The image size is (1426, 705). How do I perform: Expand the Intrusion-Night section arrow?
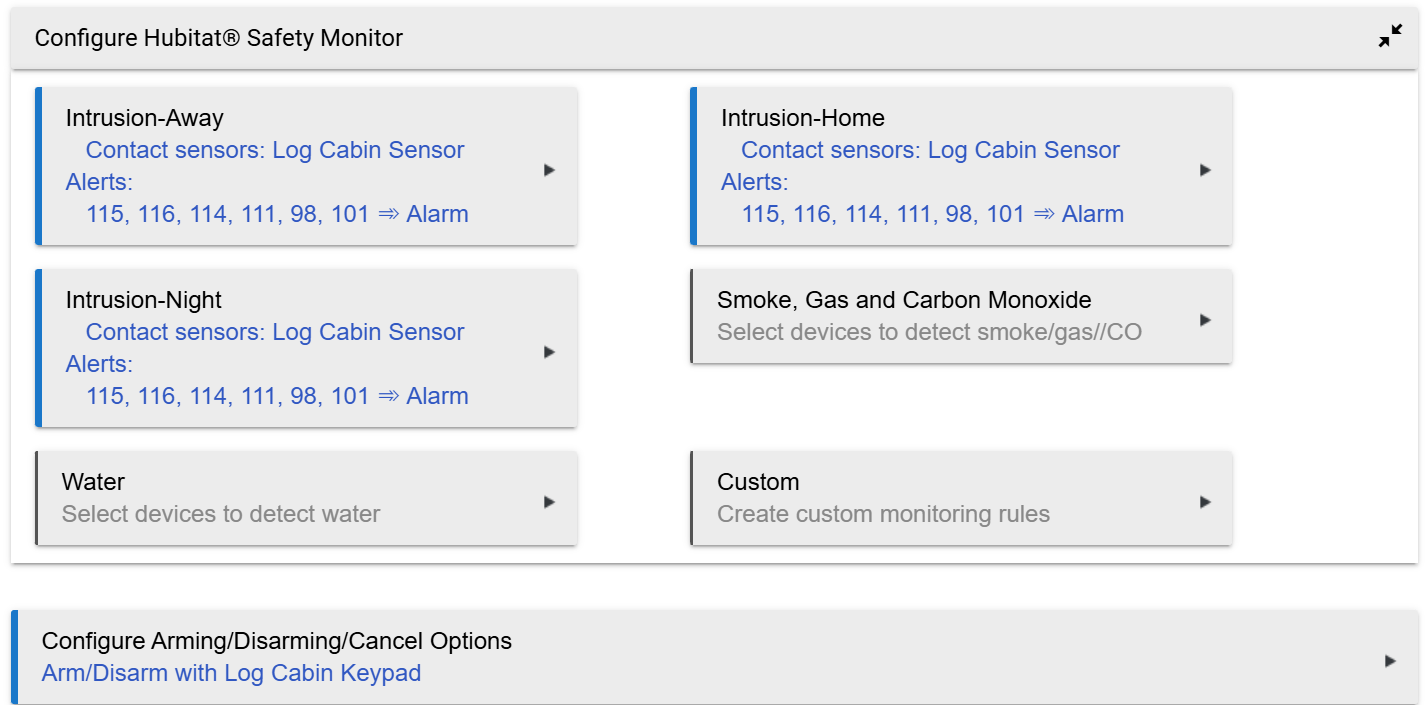(549, 352)
